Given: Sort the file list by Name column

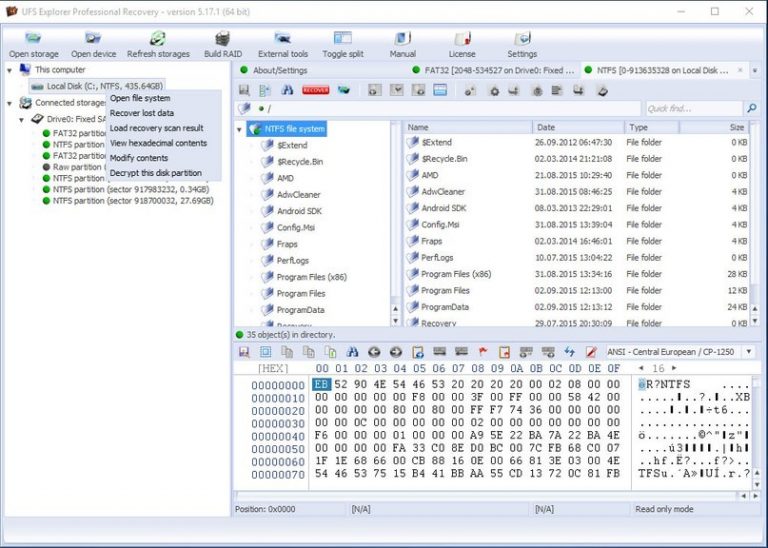Looking at the screenshot, I should click(x=468, y=127).
